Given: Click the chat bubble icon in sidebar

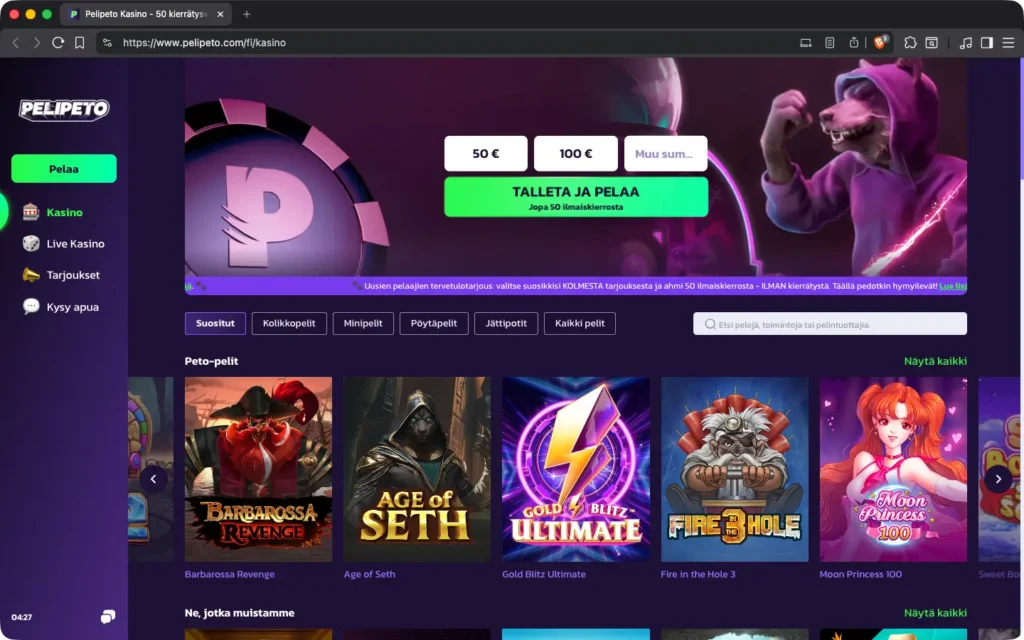Looking at the screenshot, I should [x=108, y=617].
